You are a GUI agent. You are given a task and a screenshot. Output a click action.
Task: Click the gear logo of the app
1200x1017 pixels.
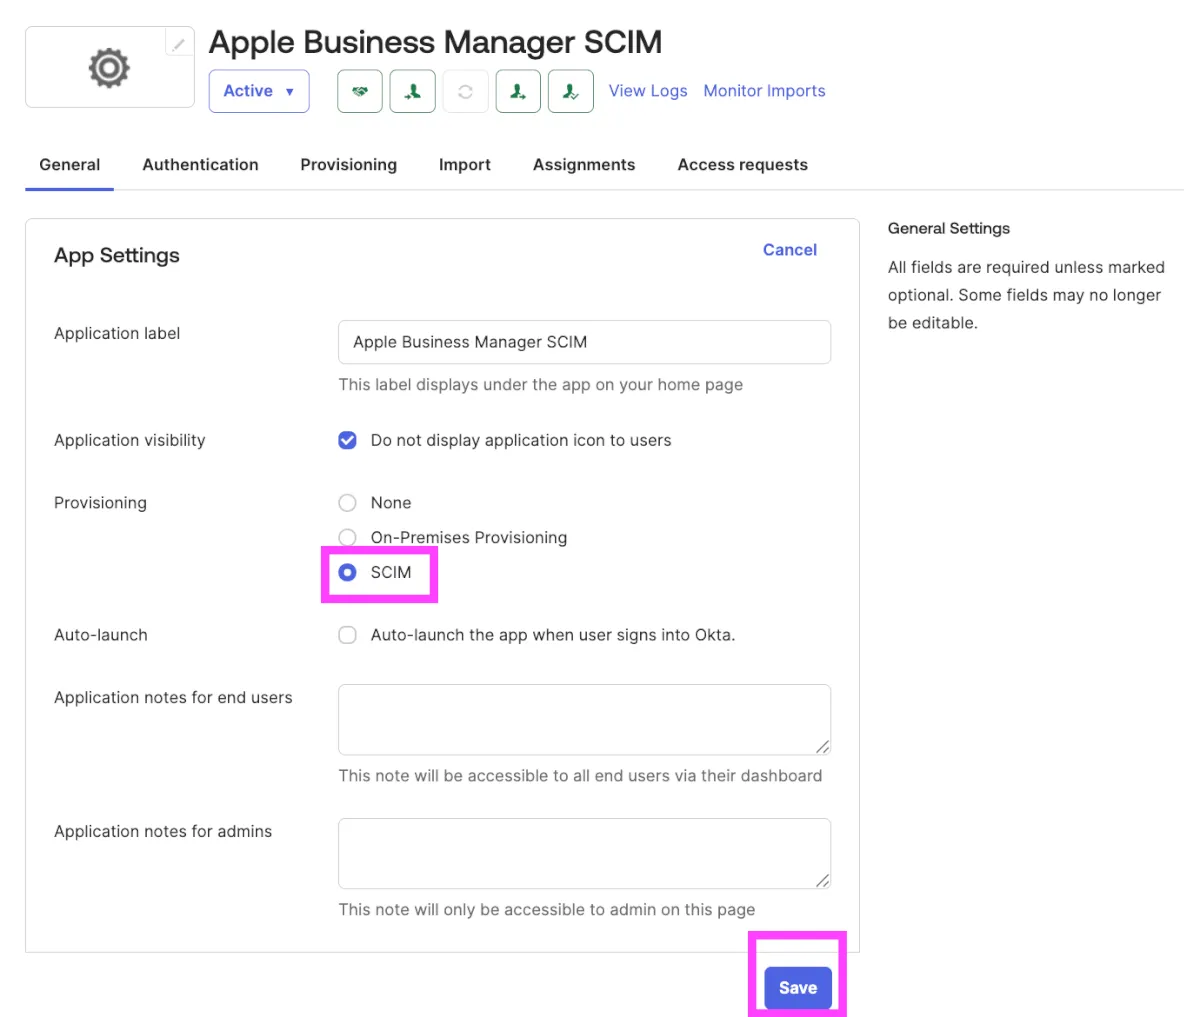pyautogui.click(x=109, y=68)
